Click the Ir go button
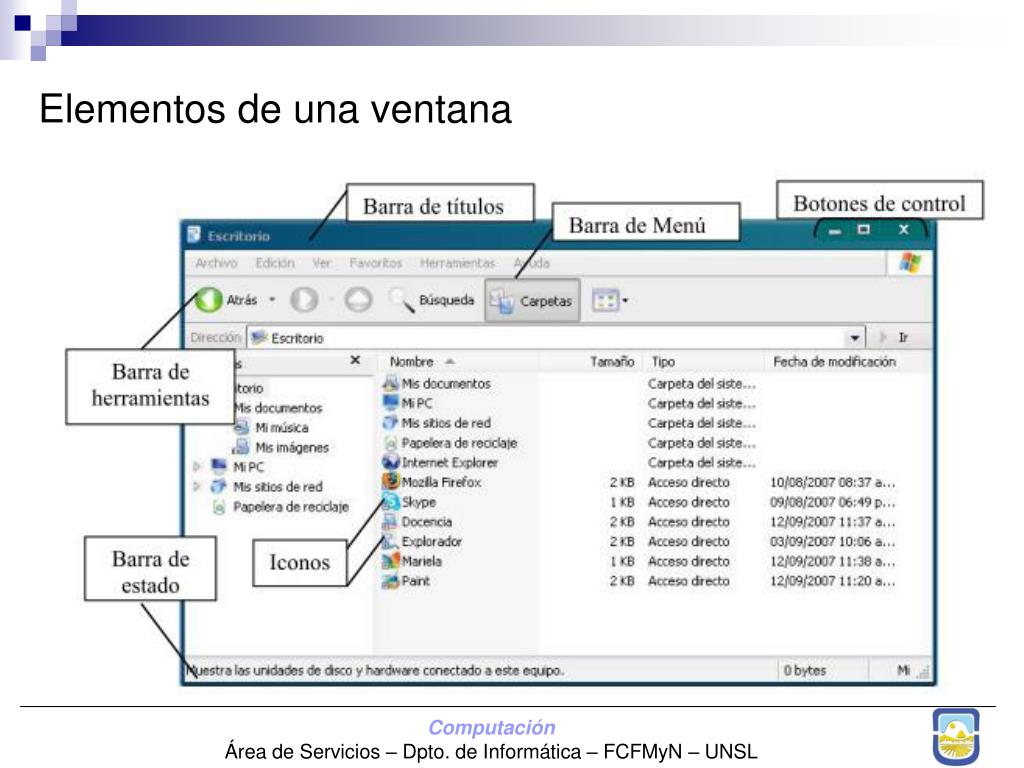Viewport: 1024px width, 768px height. point(896,337)
